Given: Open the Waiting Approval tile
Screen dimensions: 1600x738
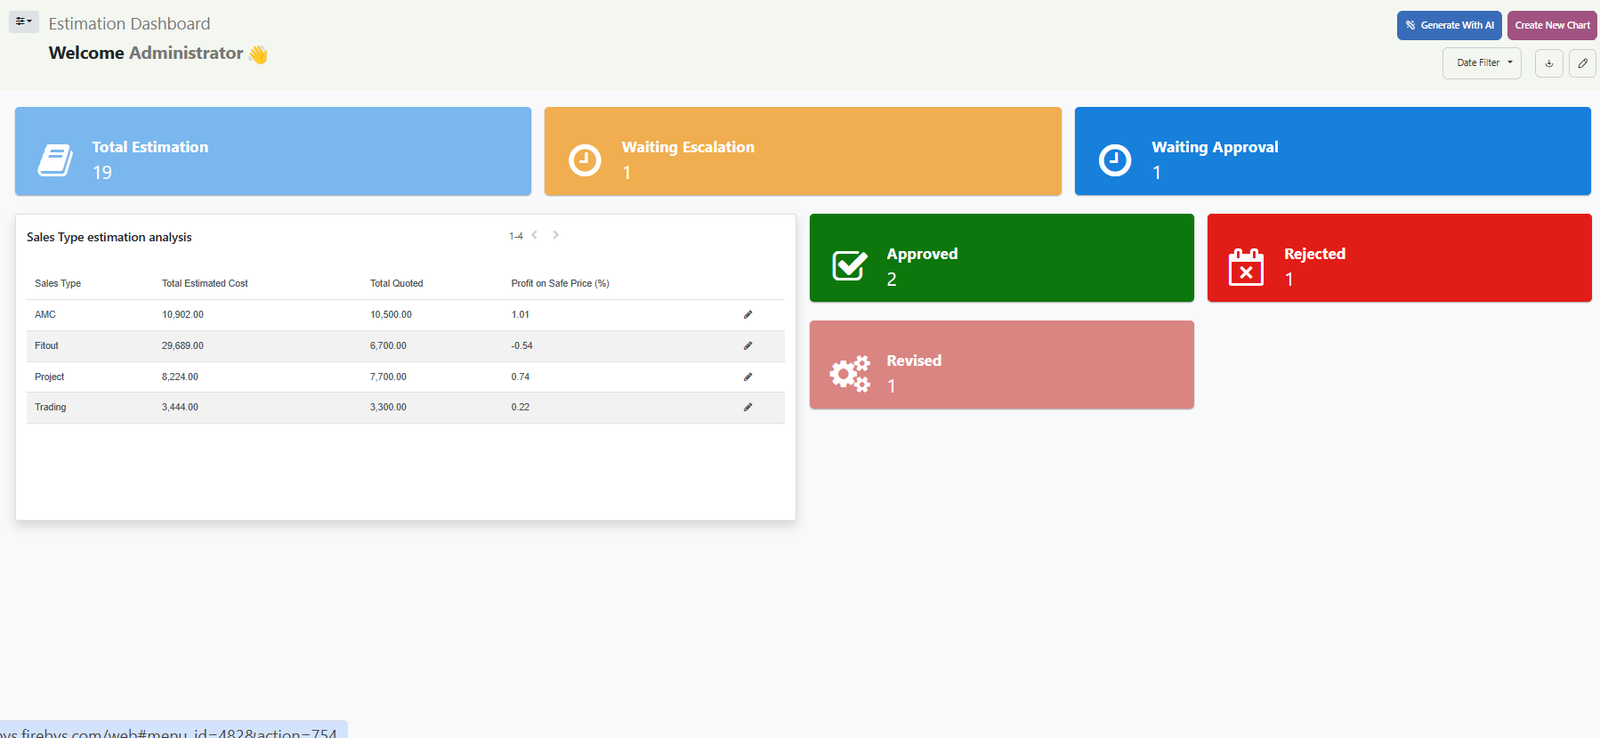Looking at the screenshot, I should pos(1332,151).
